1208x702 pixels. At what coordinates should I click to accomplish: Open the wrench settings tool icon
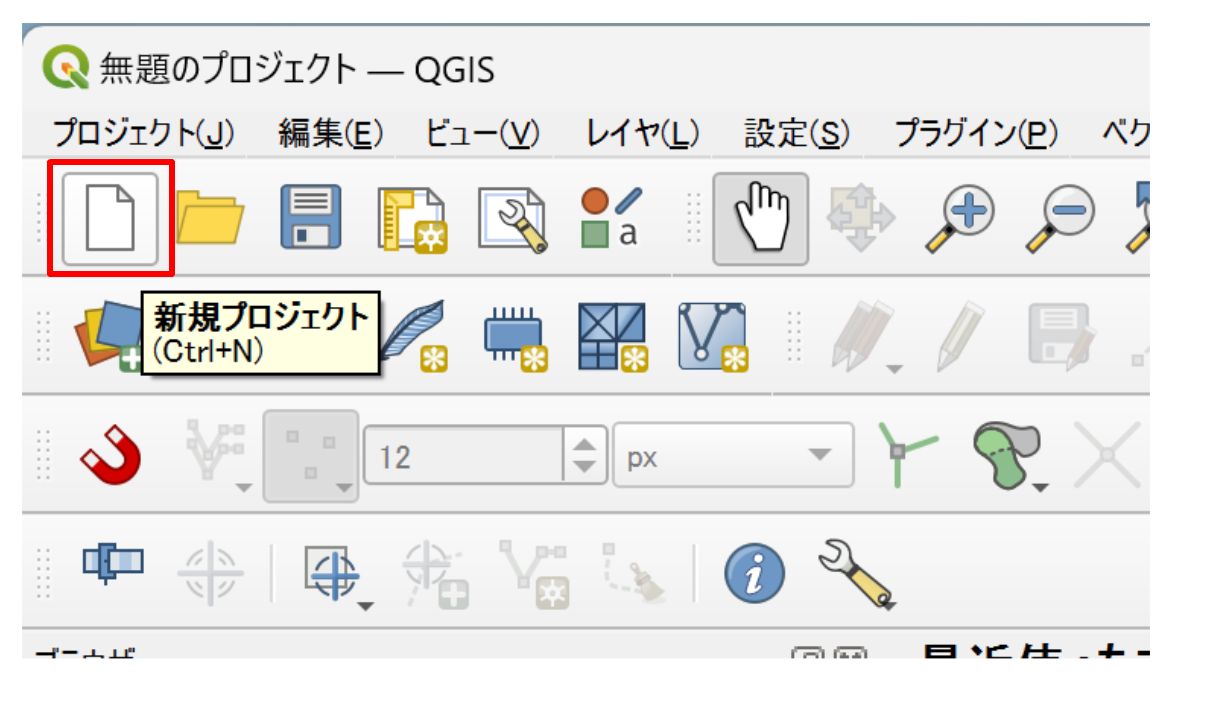point(856,575)
